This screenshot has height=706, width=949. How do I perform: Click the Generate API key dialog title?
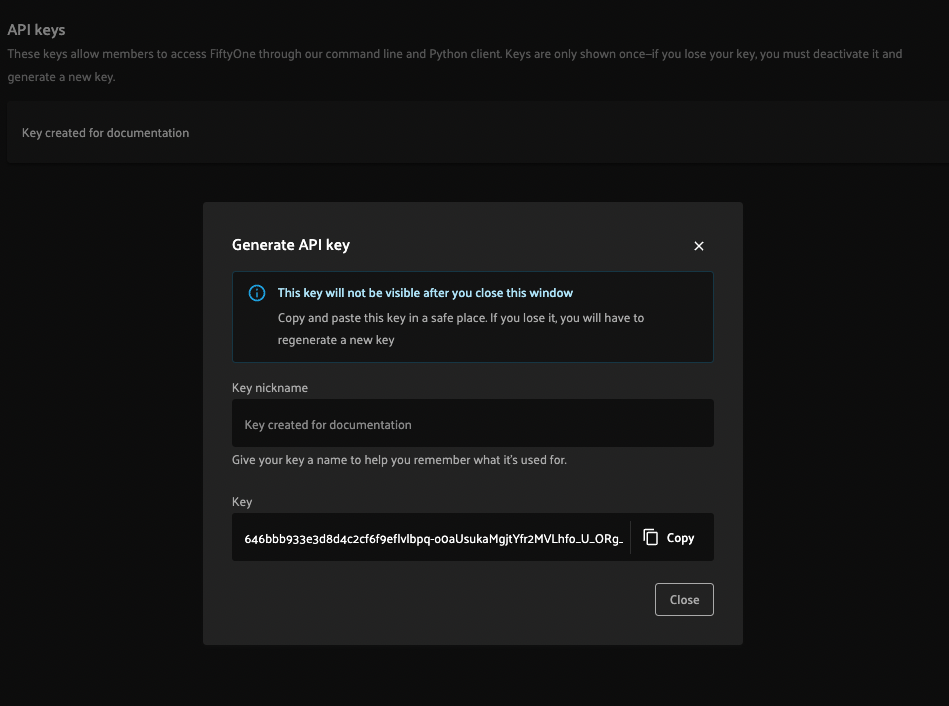[x=293, y=244]
